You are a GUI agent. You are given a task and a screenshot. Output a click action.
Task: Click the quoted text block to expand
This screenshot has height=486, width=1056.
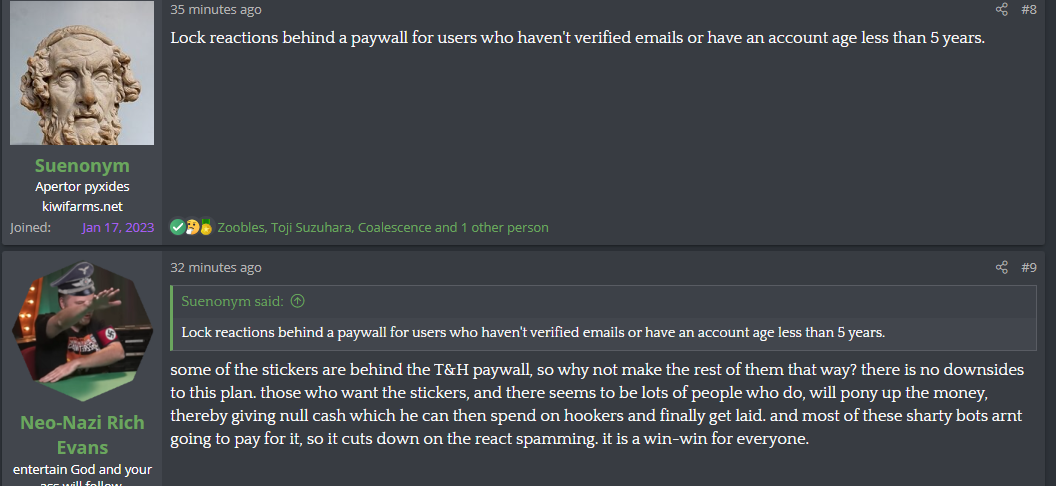604,333
